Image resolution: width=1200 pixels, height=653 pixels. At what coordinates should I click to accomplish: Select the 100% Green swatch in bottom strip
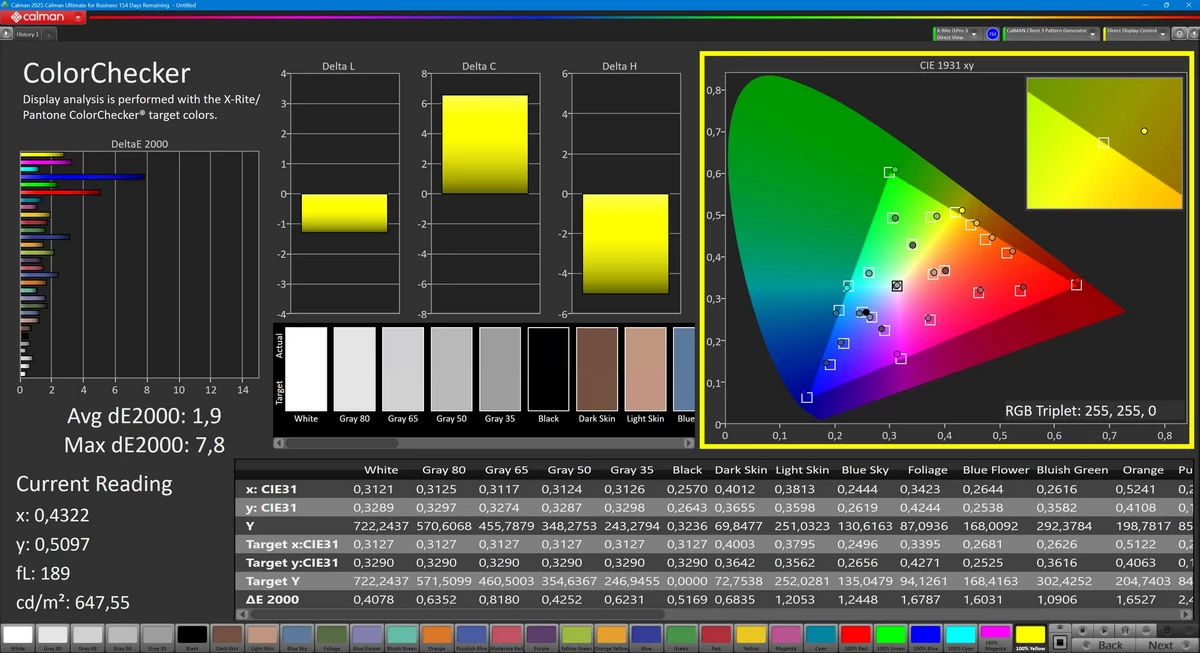click(890, 636)
